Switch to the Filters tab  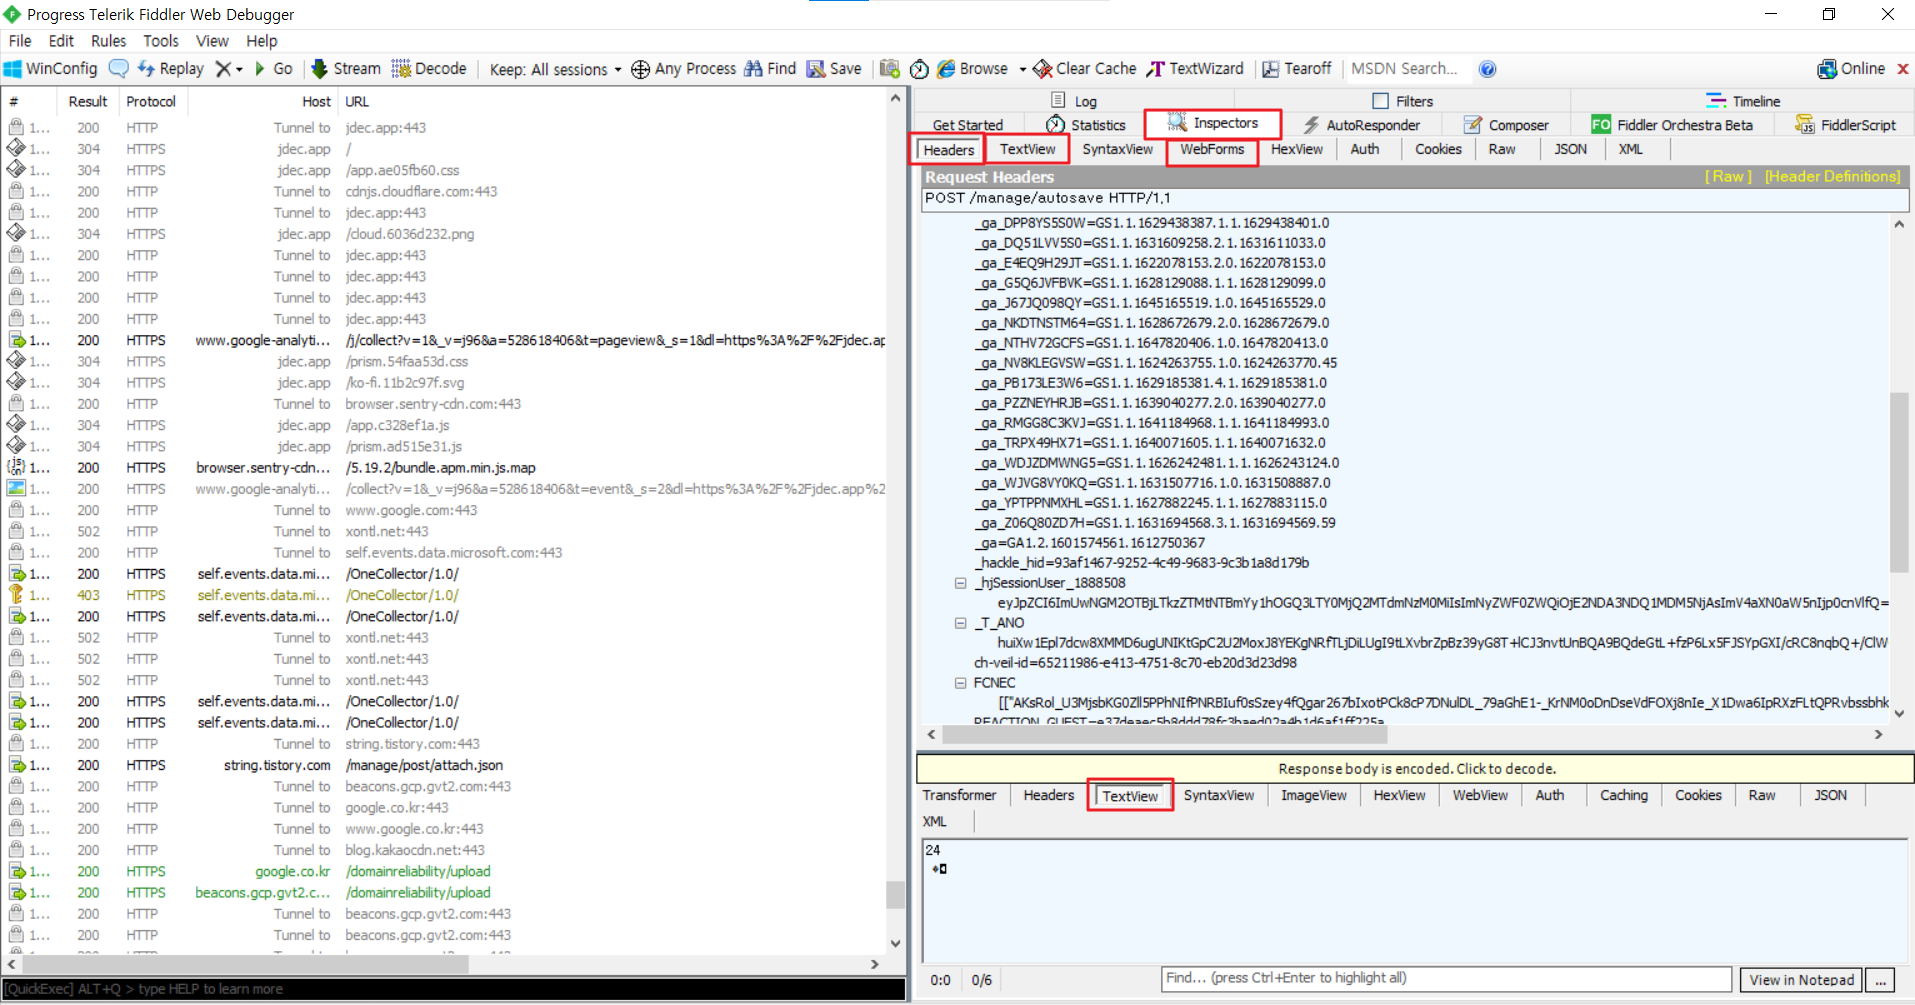click(x=1403, y=101)
